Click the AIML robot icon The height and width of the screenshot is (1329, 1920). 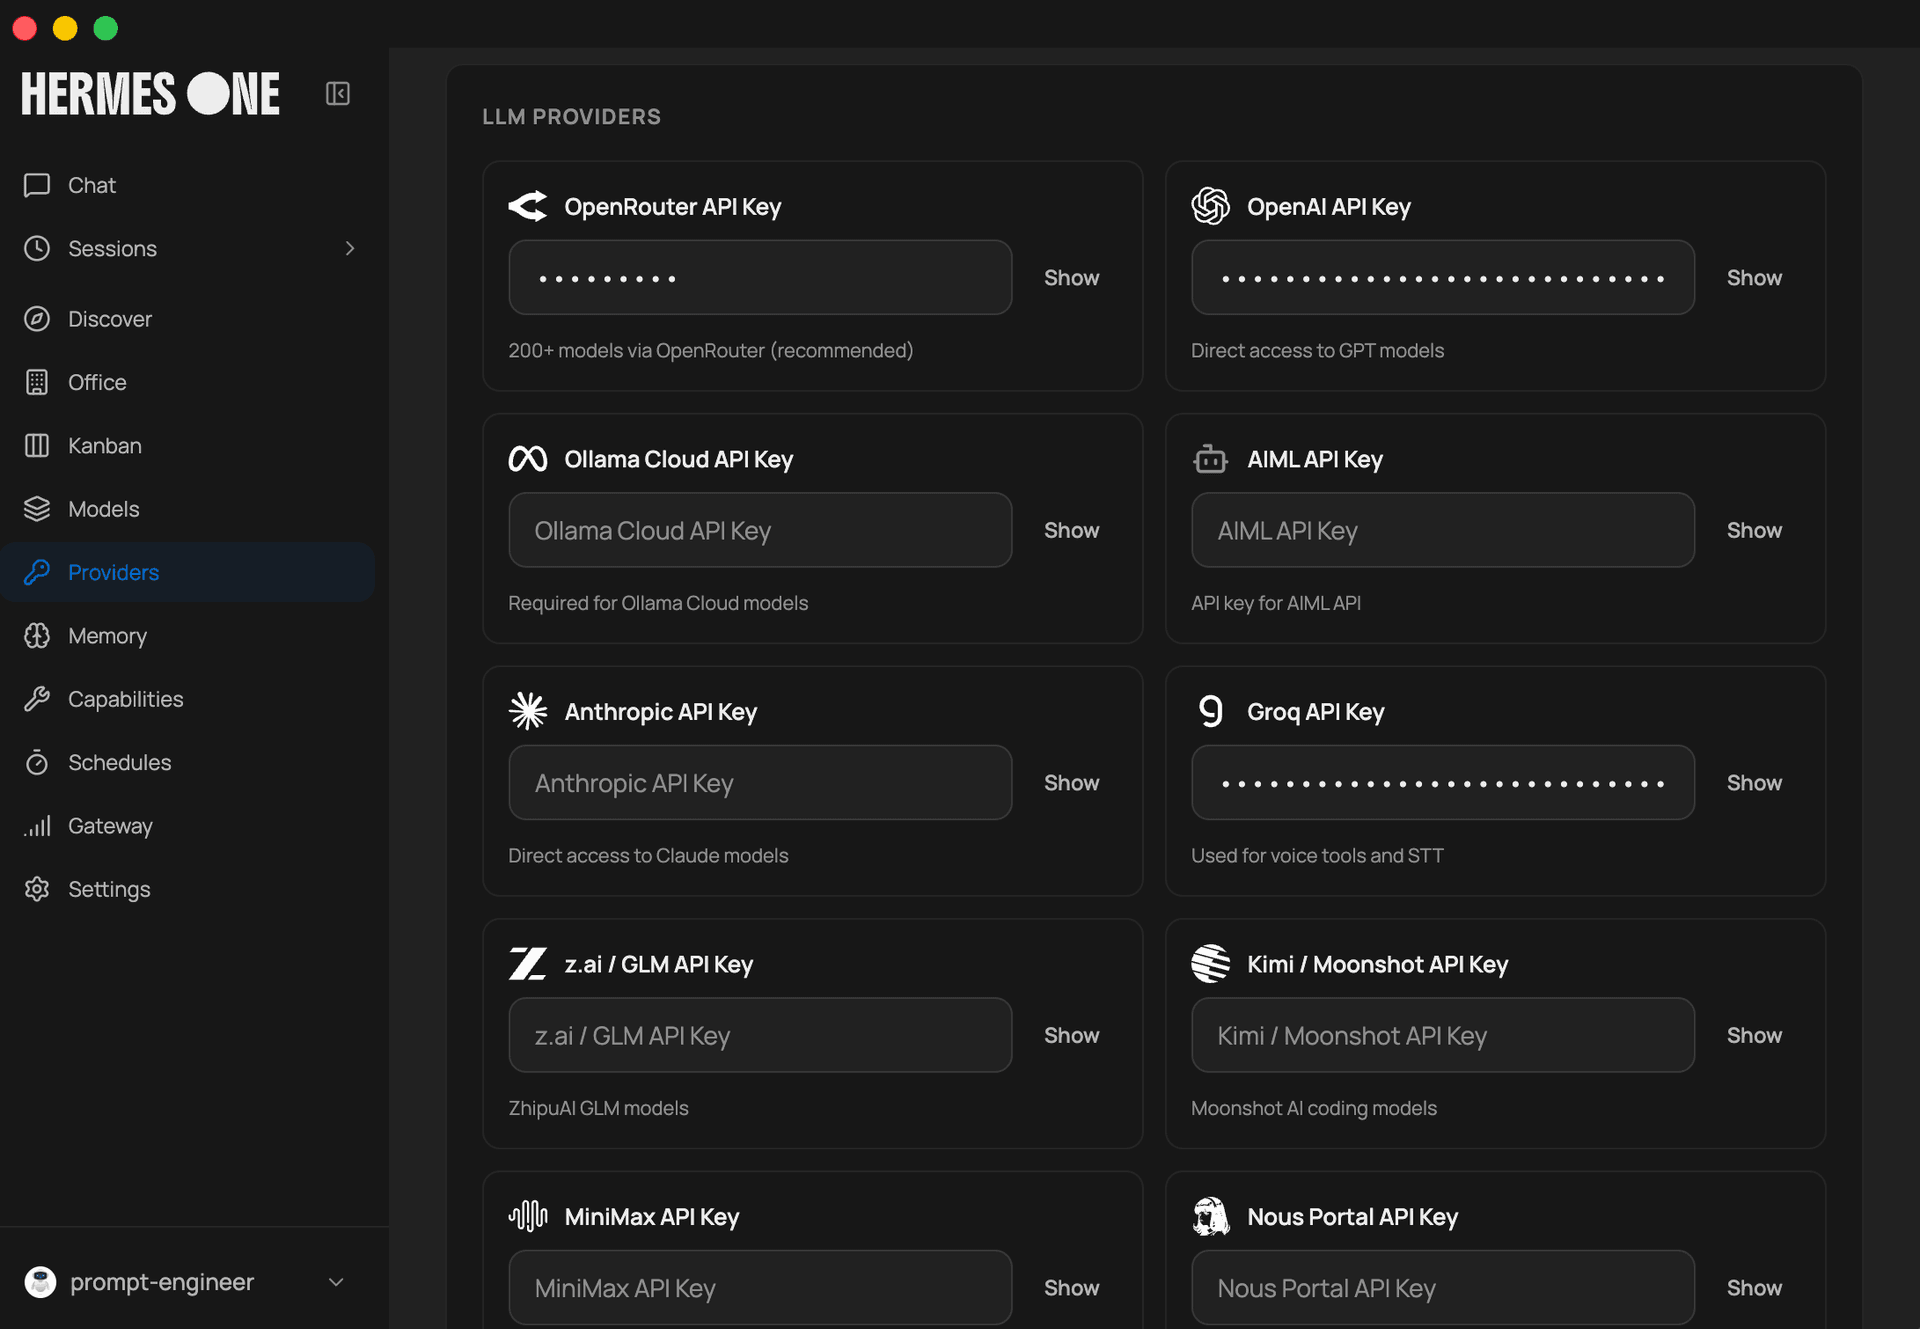tap(1211, 459)
